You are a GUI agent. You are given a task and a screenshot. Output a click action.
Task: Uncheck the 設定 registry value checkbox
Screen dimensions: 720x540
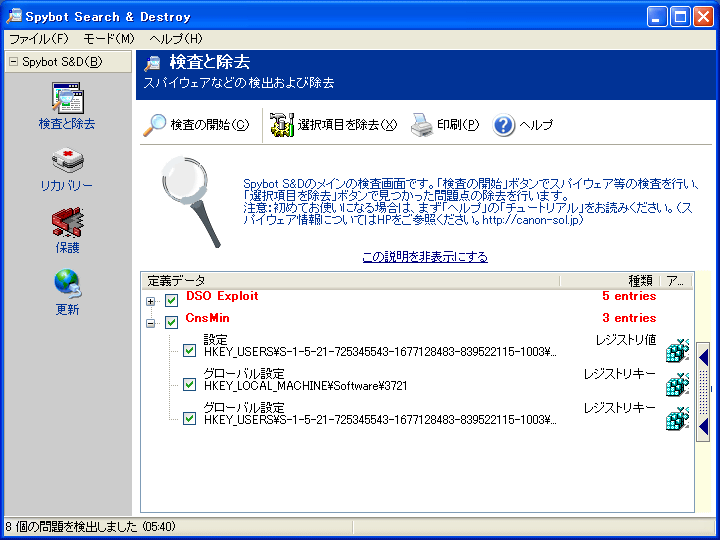click(189, 351)
